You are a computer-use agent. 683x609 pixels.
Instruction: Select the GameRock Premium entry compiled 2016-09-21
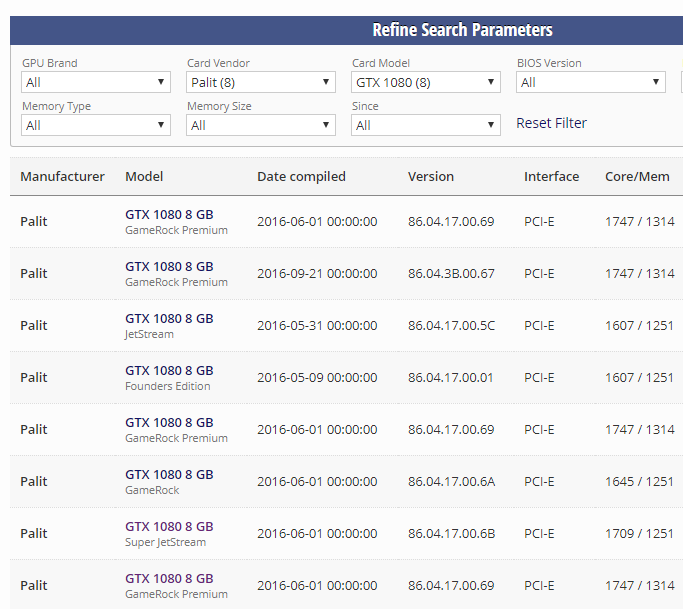pos(169,267)
